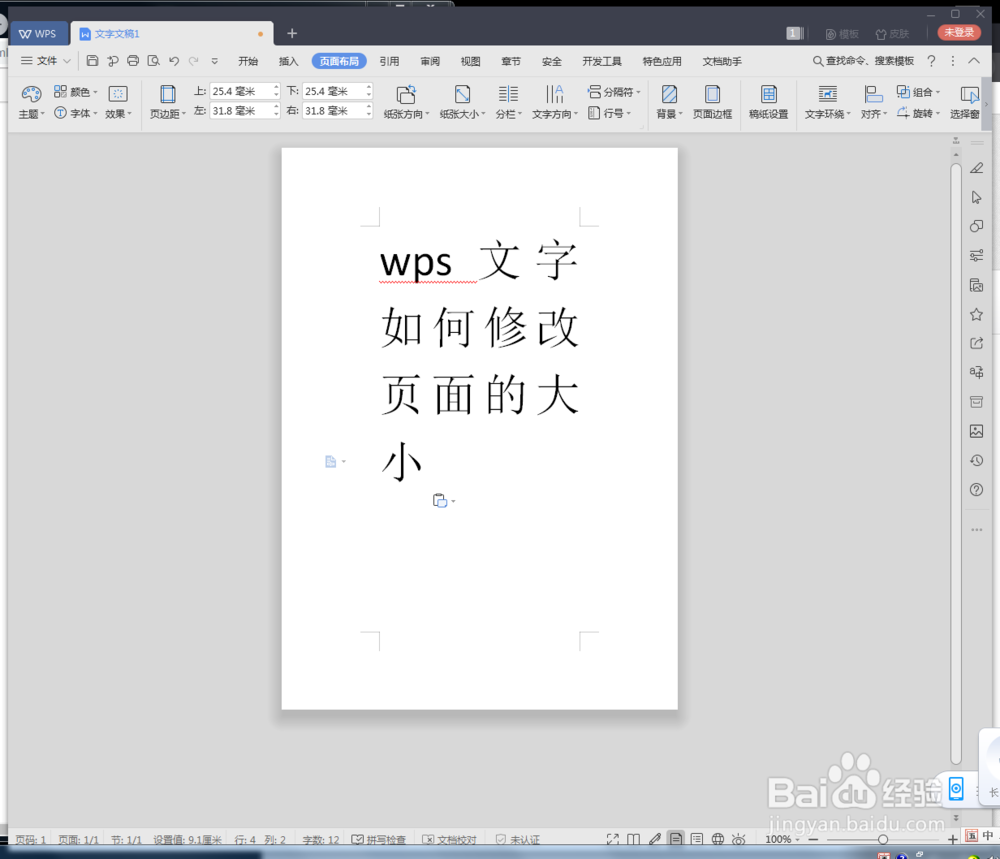Click share icon in right sidebar
The height and width of the screenshot is (859, 1000).
[x=976, y=343]
